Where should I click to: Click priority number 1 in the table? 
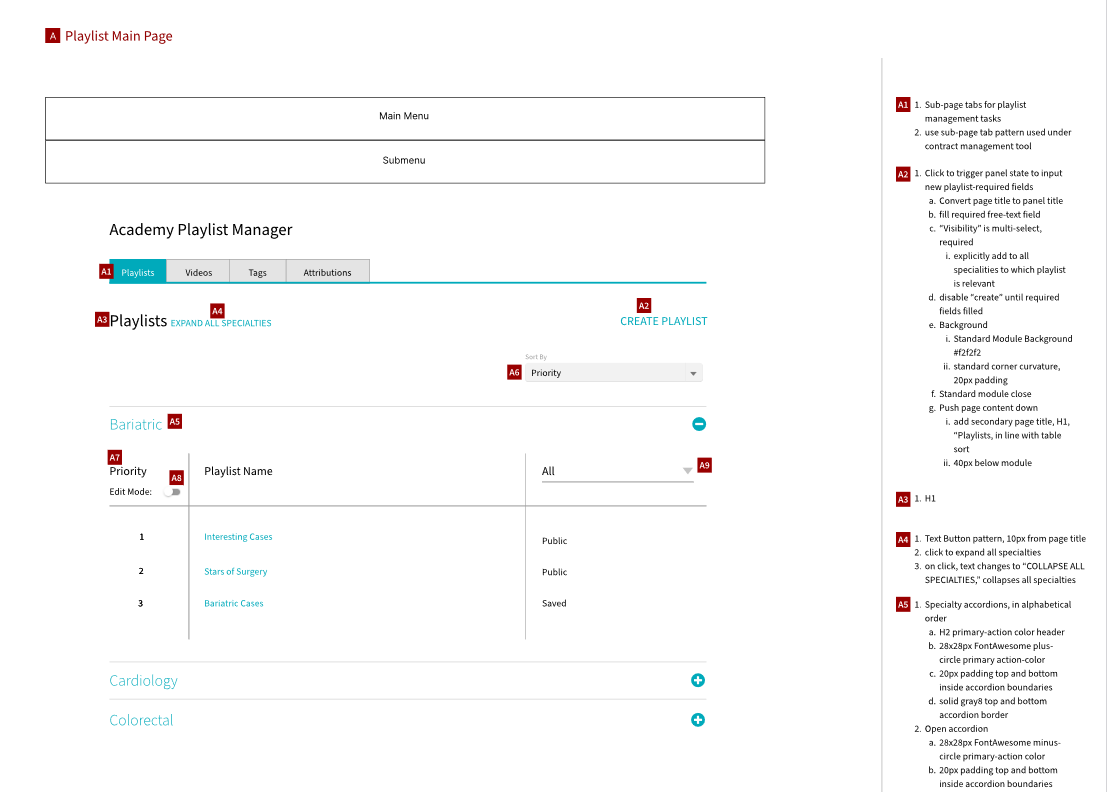[x=141, y=537]
